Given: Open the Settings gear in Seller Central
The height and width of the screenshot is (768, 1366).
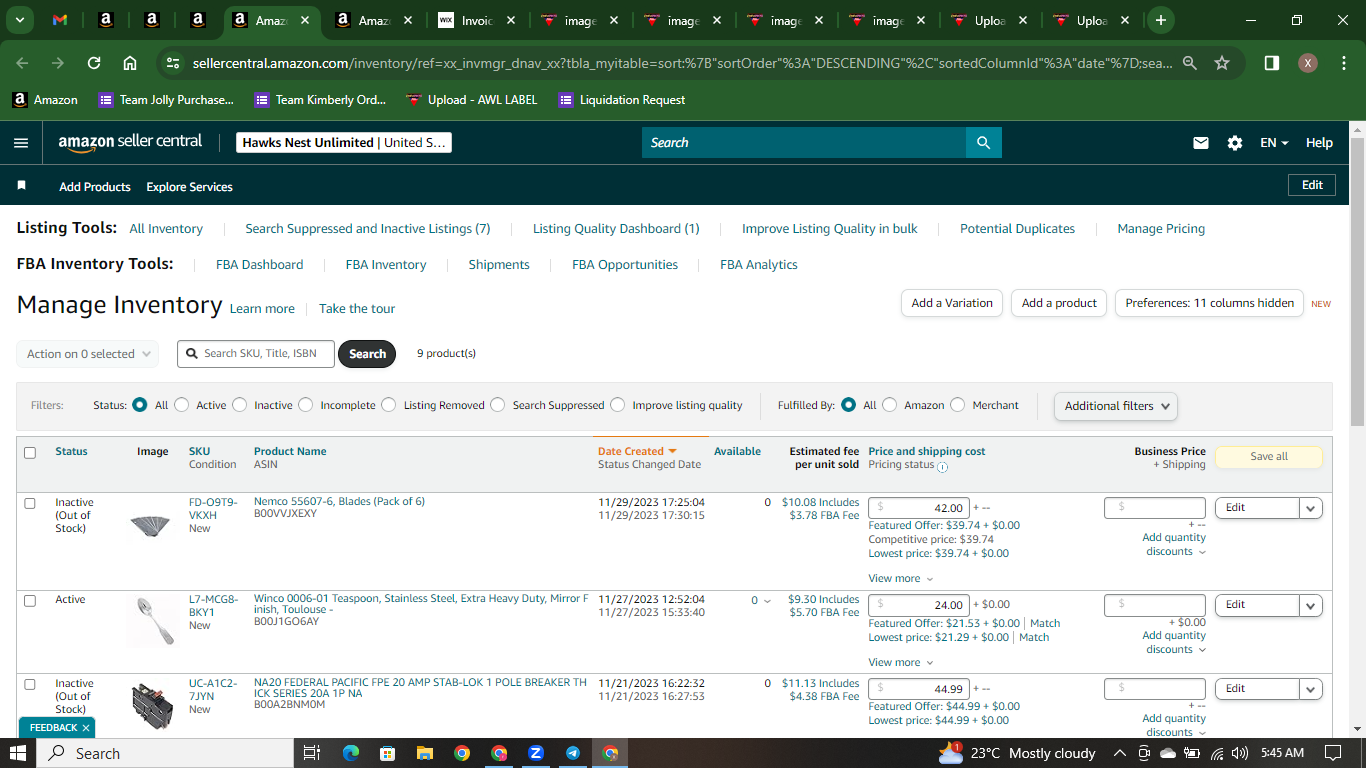Looking at the screenshot, I should pyautogui.click(x=1235, y=143).
